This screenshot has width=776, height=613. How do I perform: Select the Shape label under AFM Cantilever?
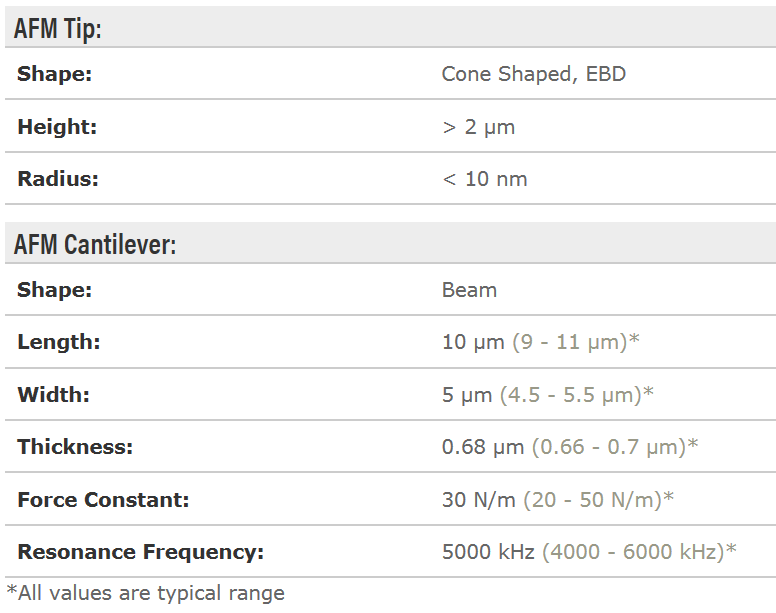(x=55, y=290)
